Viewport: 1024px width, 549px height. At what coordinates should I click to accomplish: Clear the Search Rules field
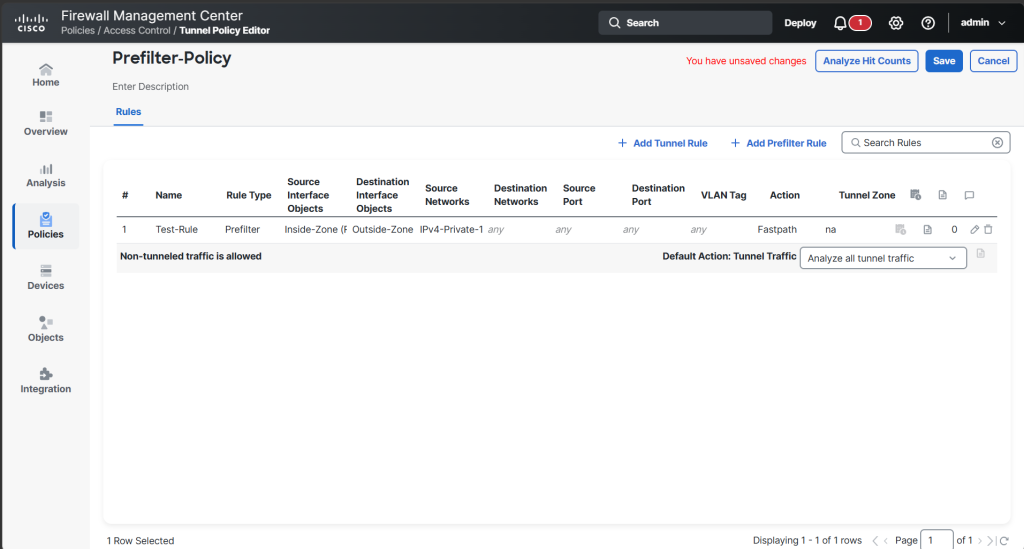pos(997,142)
